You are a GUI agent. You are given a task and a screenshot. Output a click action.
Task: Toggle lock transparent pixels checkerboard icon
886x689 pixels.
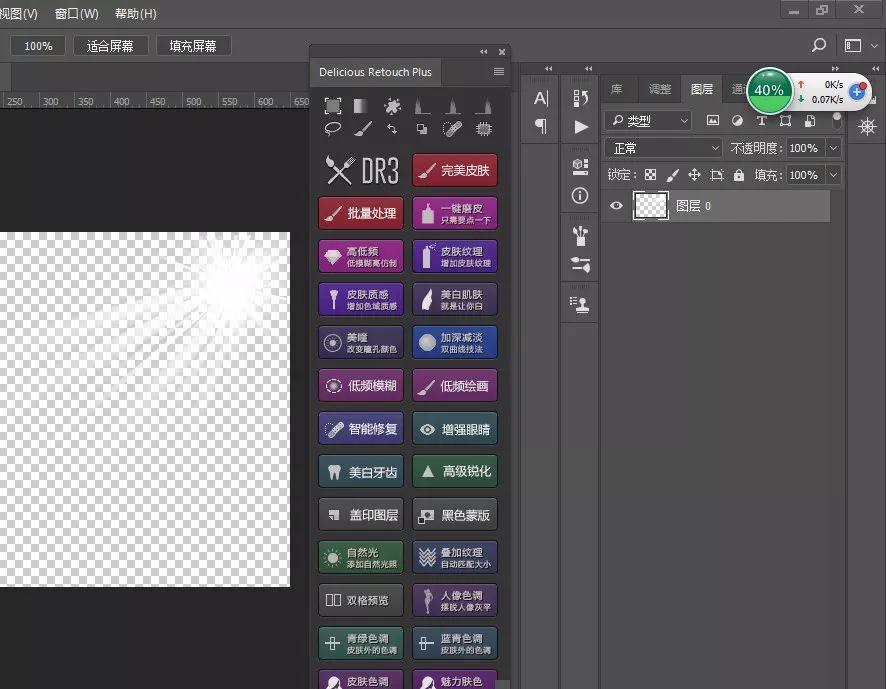[650, 175]
